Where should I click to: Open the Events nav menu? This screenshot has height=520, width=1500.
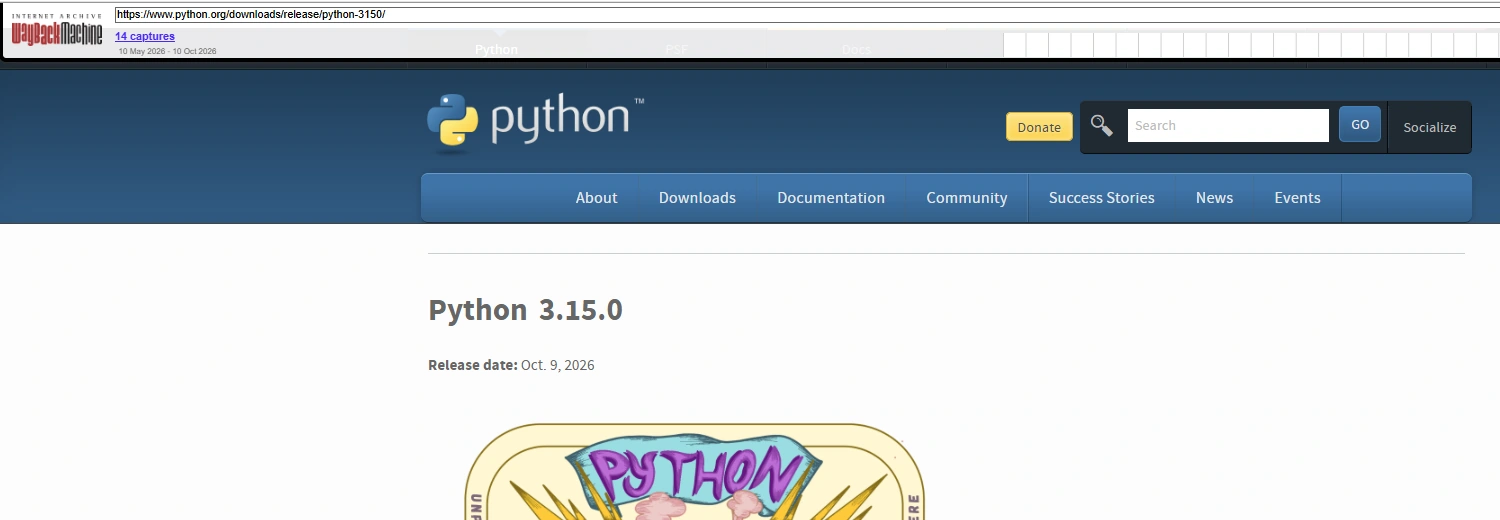[1297, 198]
